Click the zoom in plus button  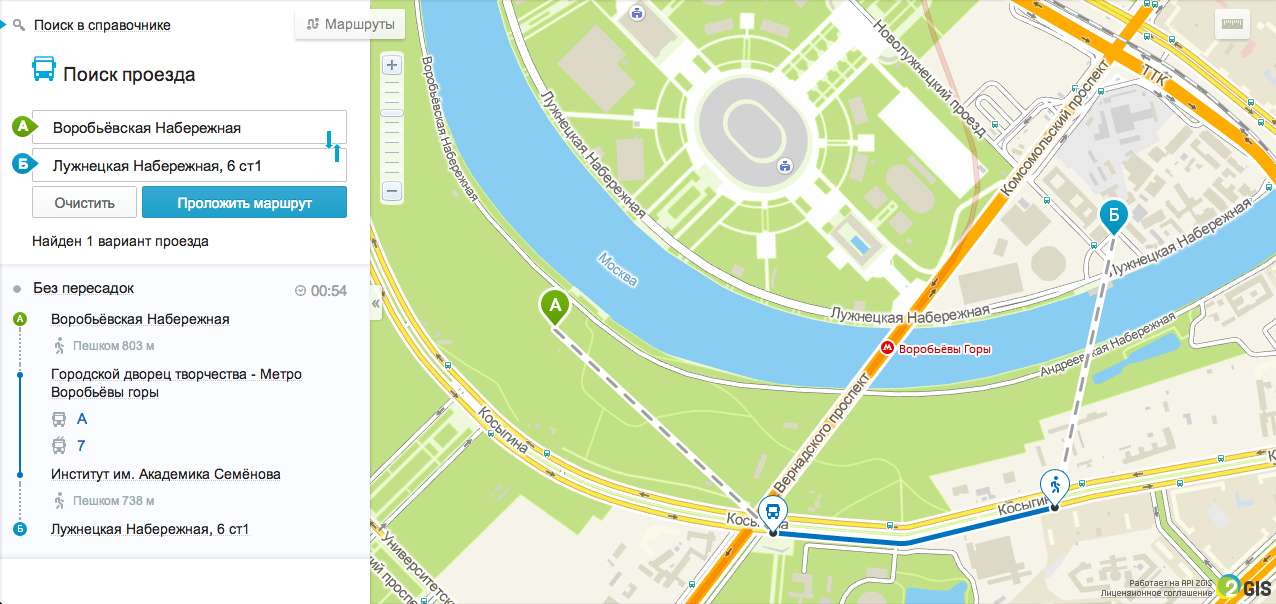tap(392, 66)
